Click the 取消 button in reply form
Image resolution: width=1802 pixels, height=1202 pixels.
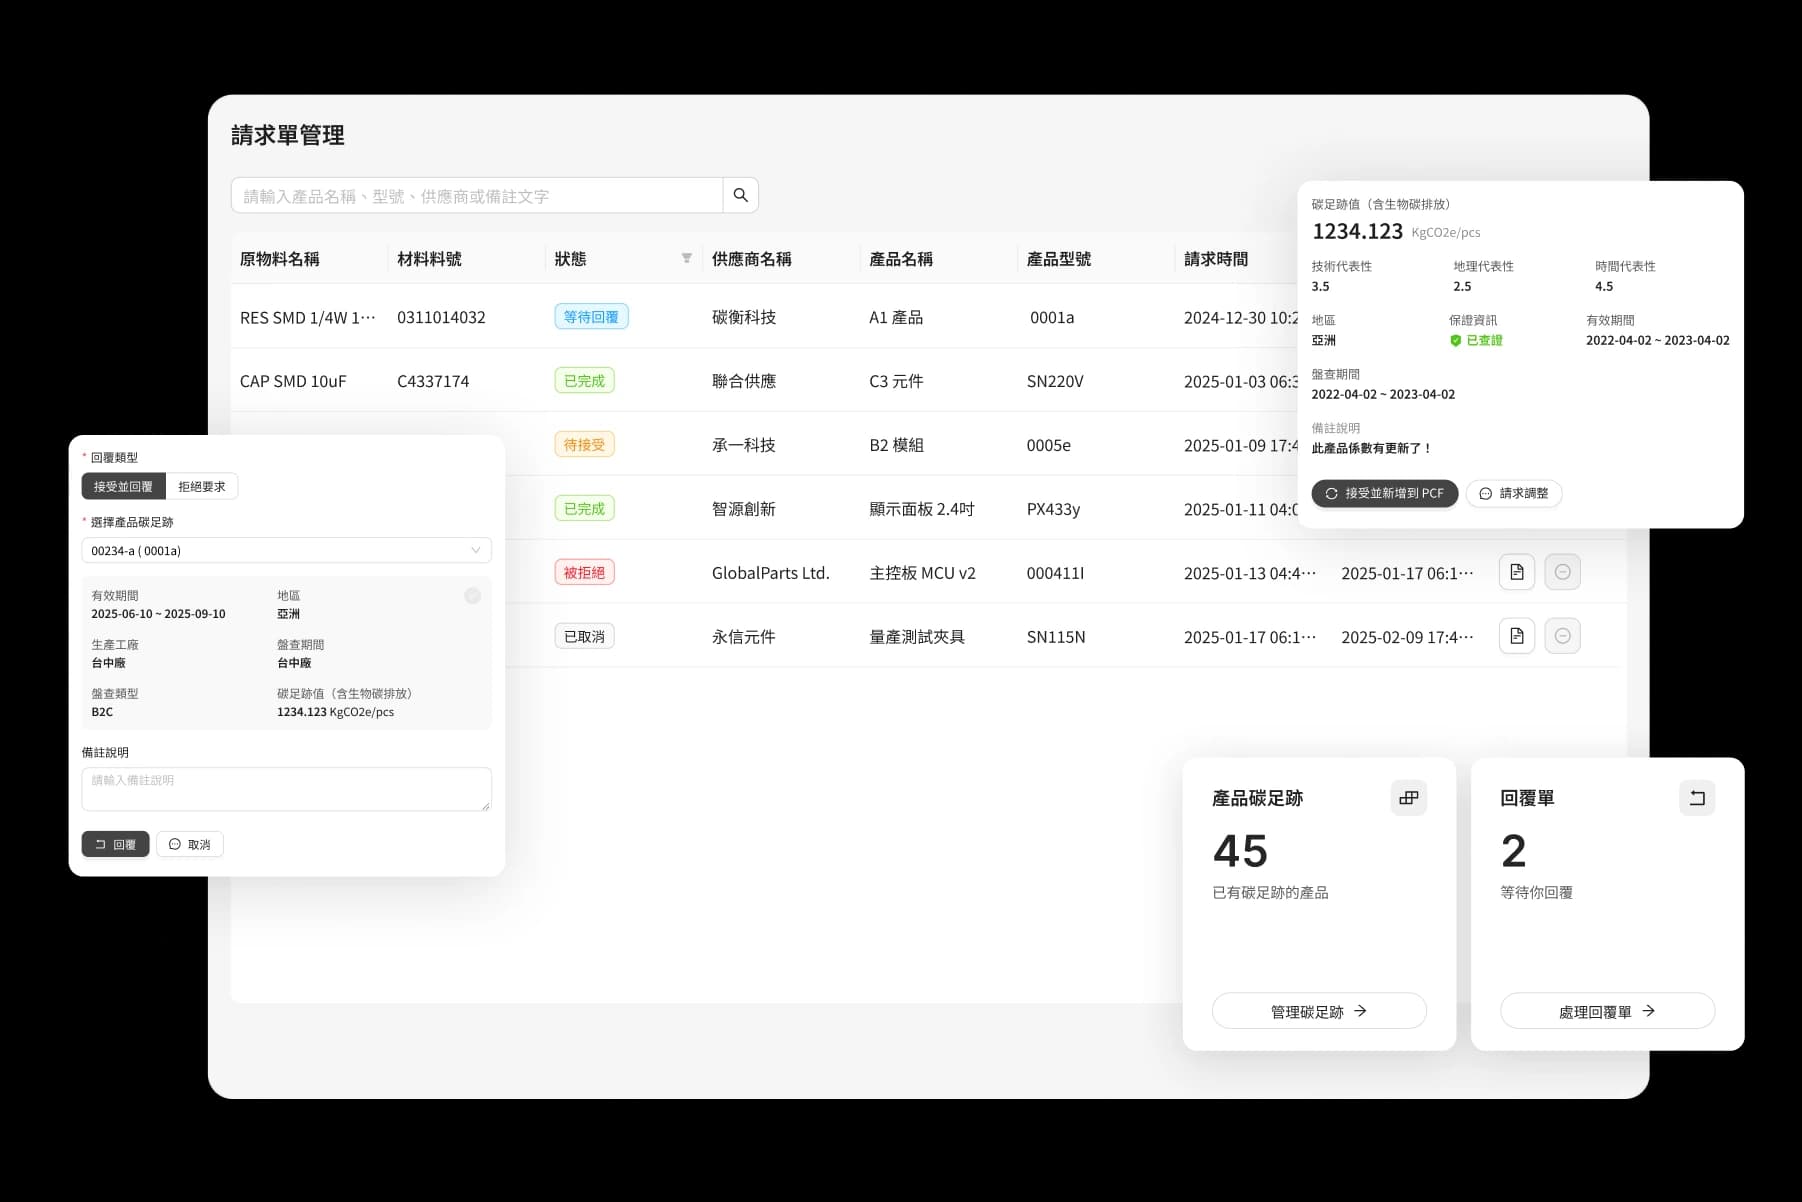pos(190,844)
